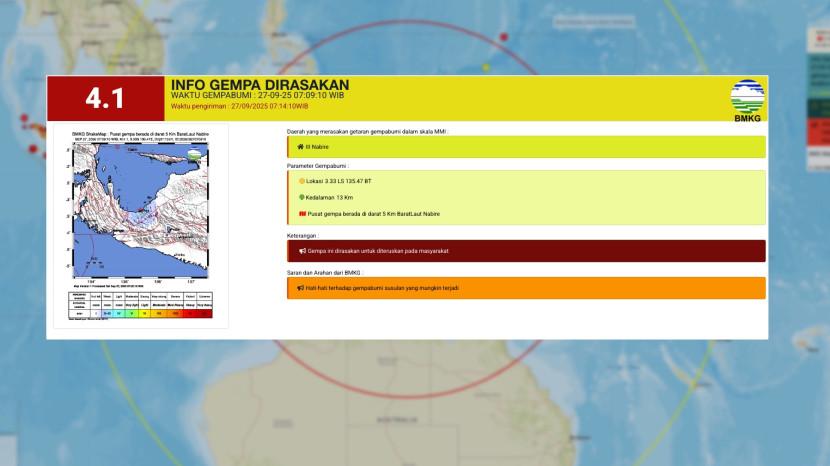Click the orange circle icon next to Lokasi
Image resolution: width=830 pixels, height=466 pixels.
pyautogui.click(x=301, y=181)
